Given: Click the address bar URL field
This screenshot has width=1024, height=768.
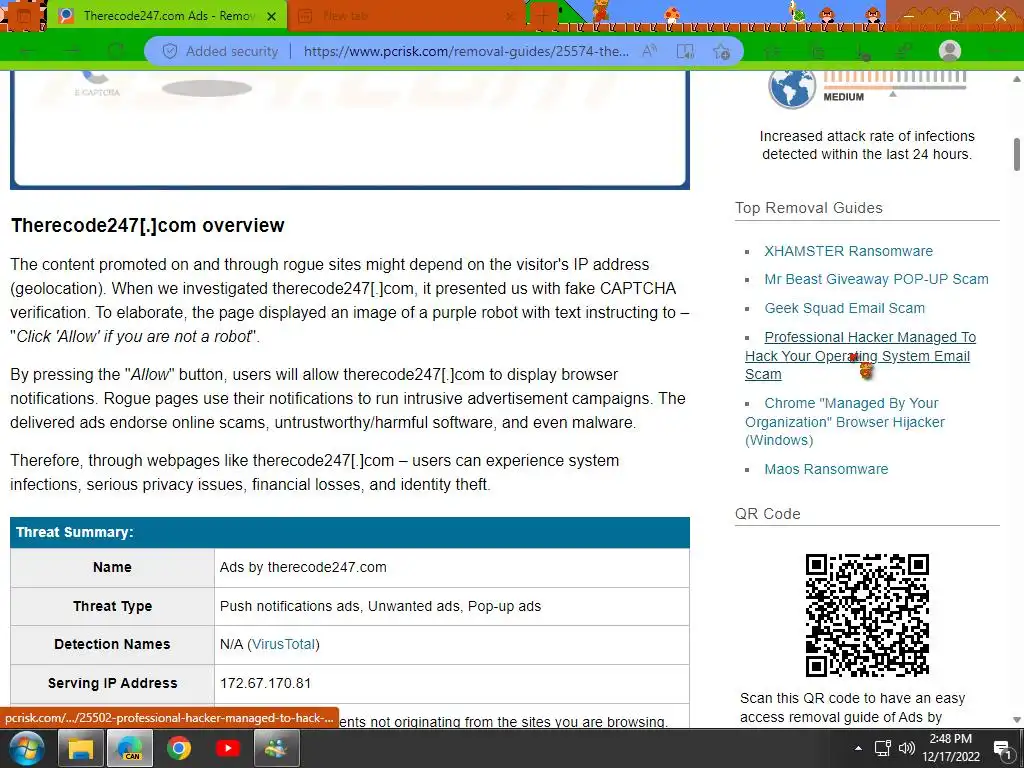Looking at the screenshot, I should (466, 52).
